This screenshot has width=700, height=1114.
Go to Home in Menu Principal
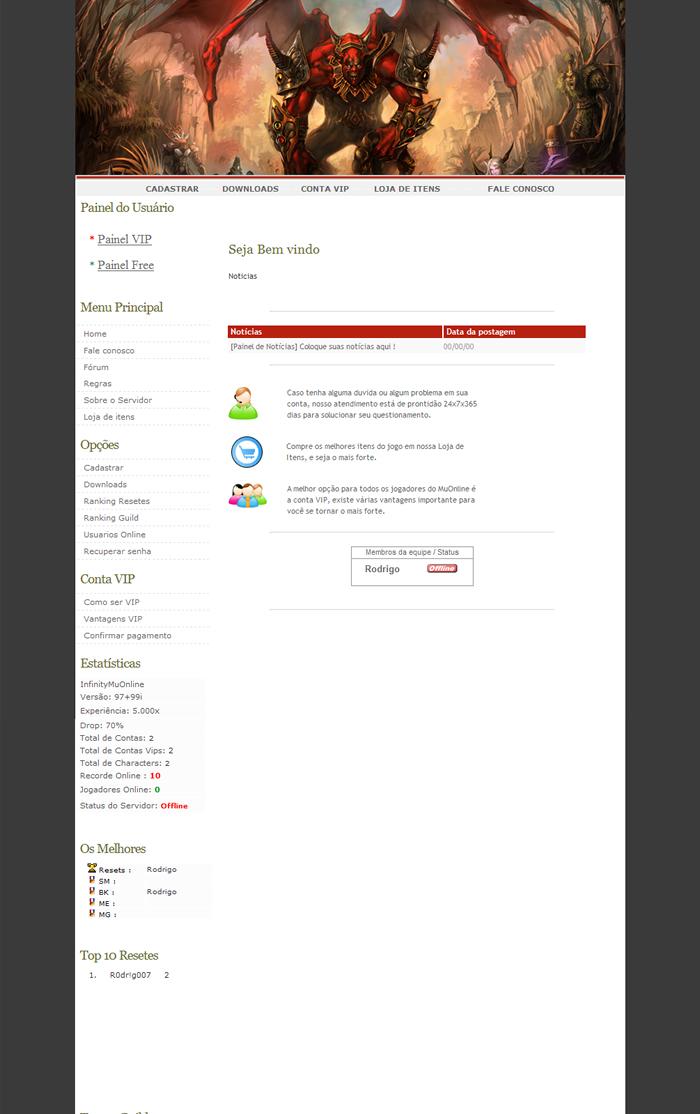click(95, 334)
